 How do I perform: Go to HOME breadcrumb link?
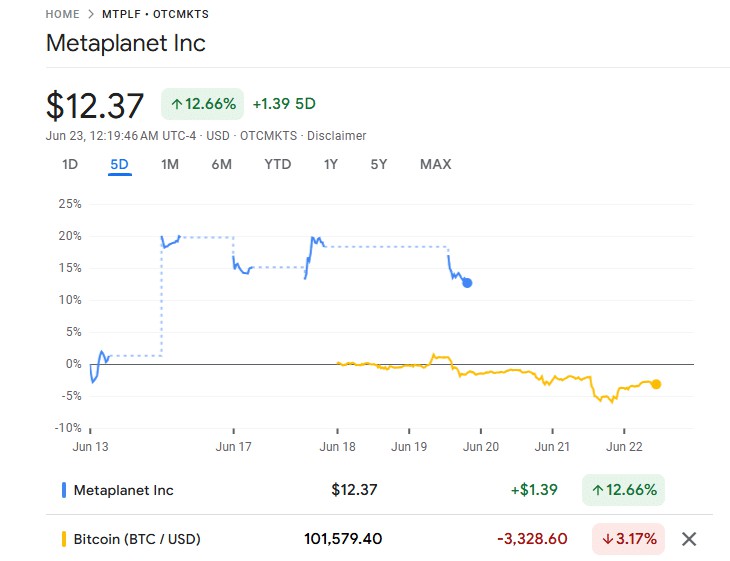click(62, 14)
